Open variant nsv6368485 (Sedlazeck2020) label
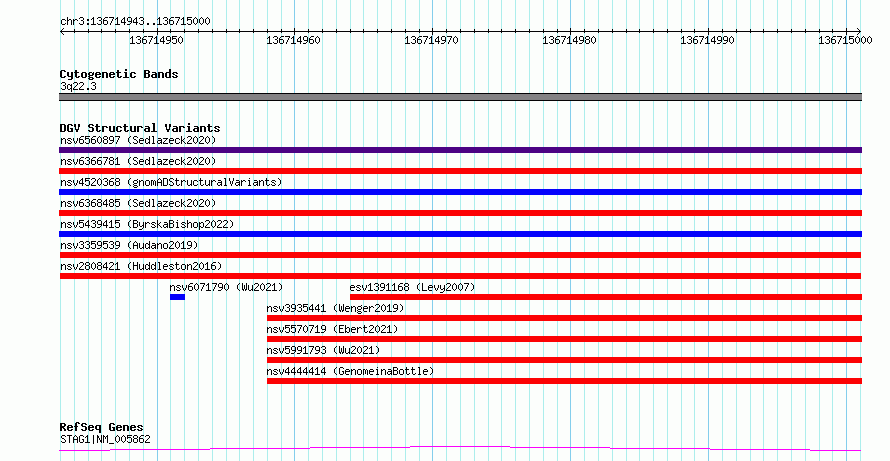 138,203
